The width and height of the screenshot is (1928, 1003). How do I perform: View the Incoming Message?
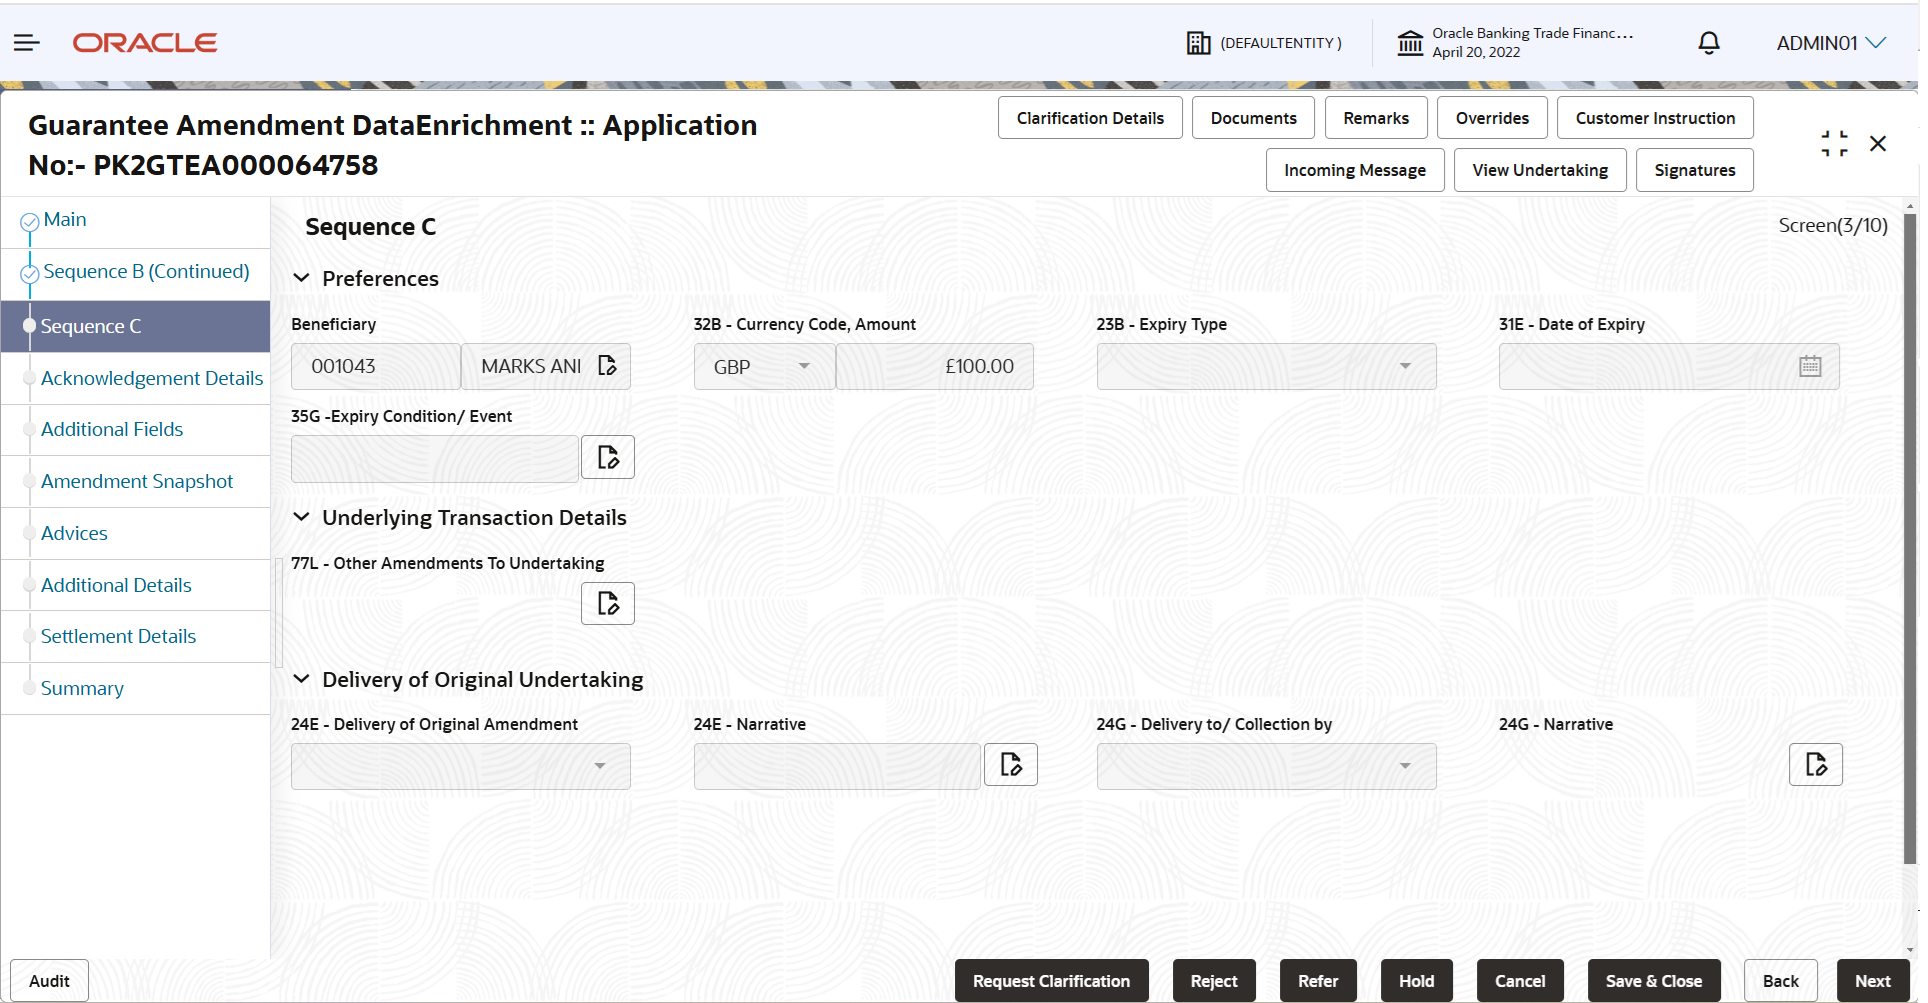point(1355,170)
